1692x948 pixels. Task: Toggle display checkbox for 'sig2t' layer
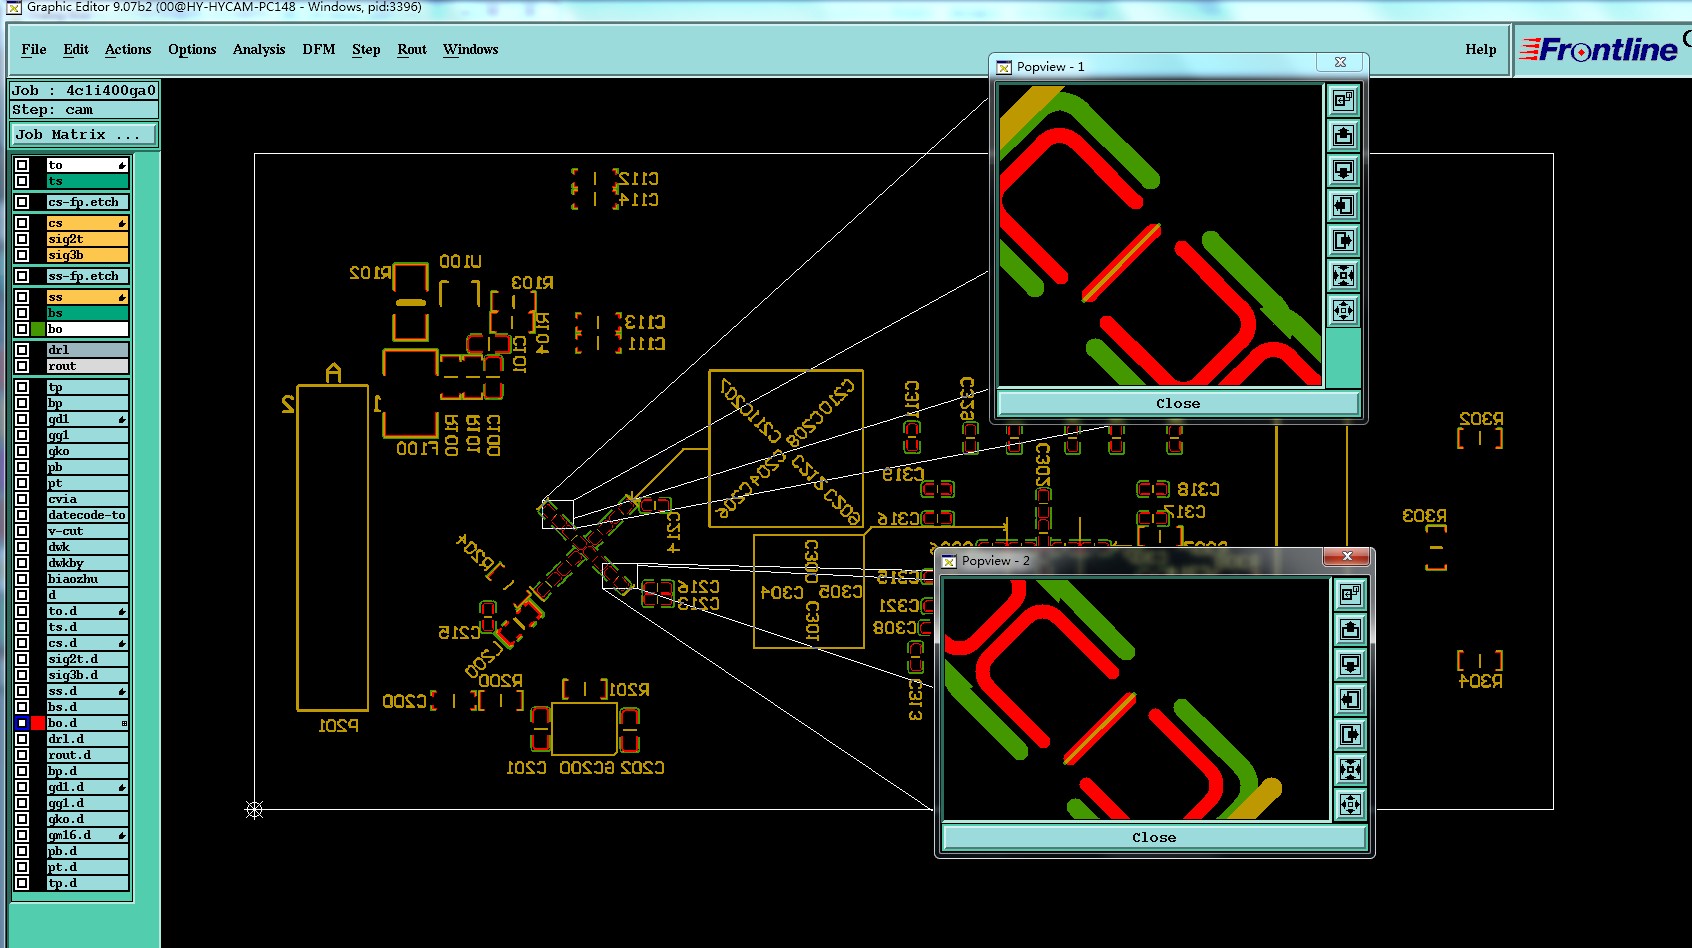coord(22,239)
